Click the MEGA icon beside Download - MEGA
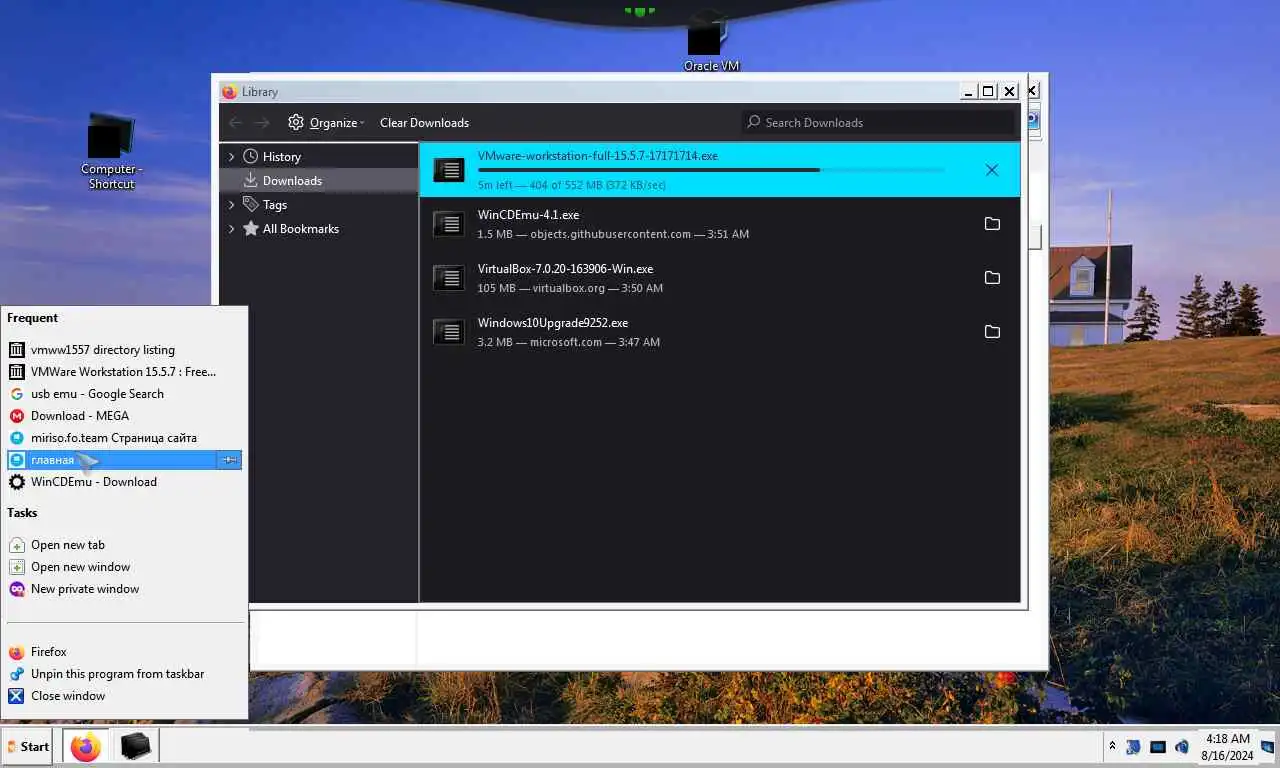The height and width of the screenshot is (768, 1280). 16,416
